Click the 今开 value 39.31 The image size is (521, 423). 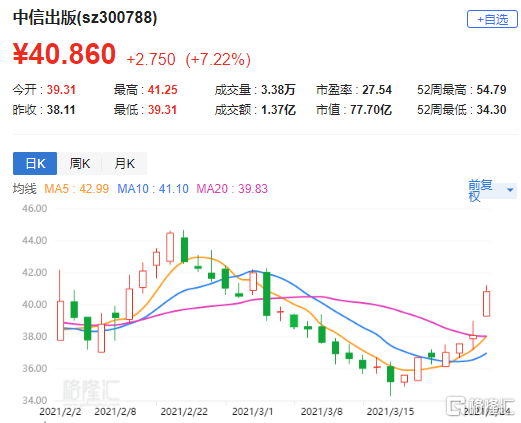click(61, 90)
